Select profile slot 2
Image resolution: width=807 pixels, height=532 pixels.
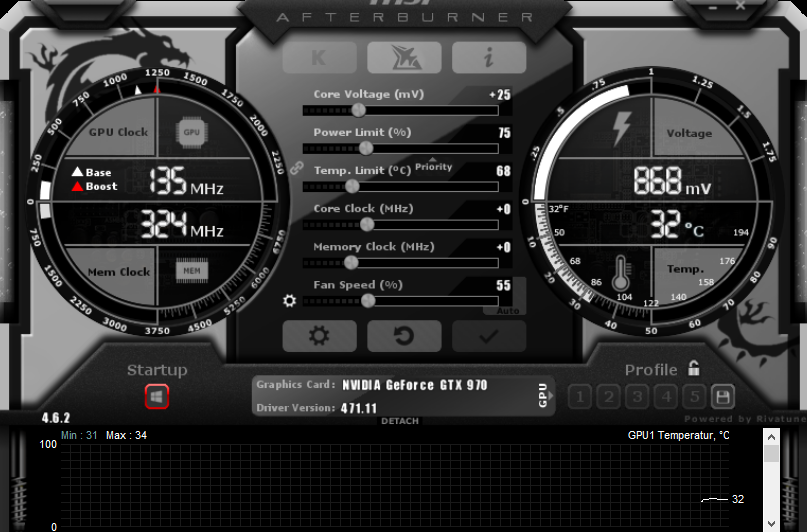[x=609, y=397]
